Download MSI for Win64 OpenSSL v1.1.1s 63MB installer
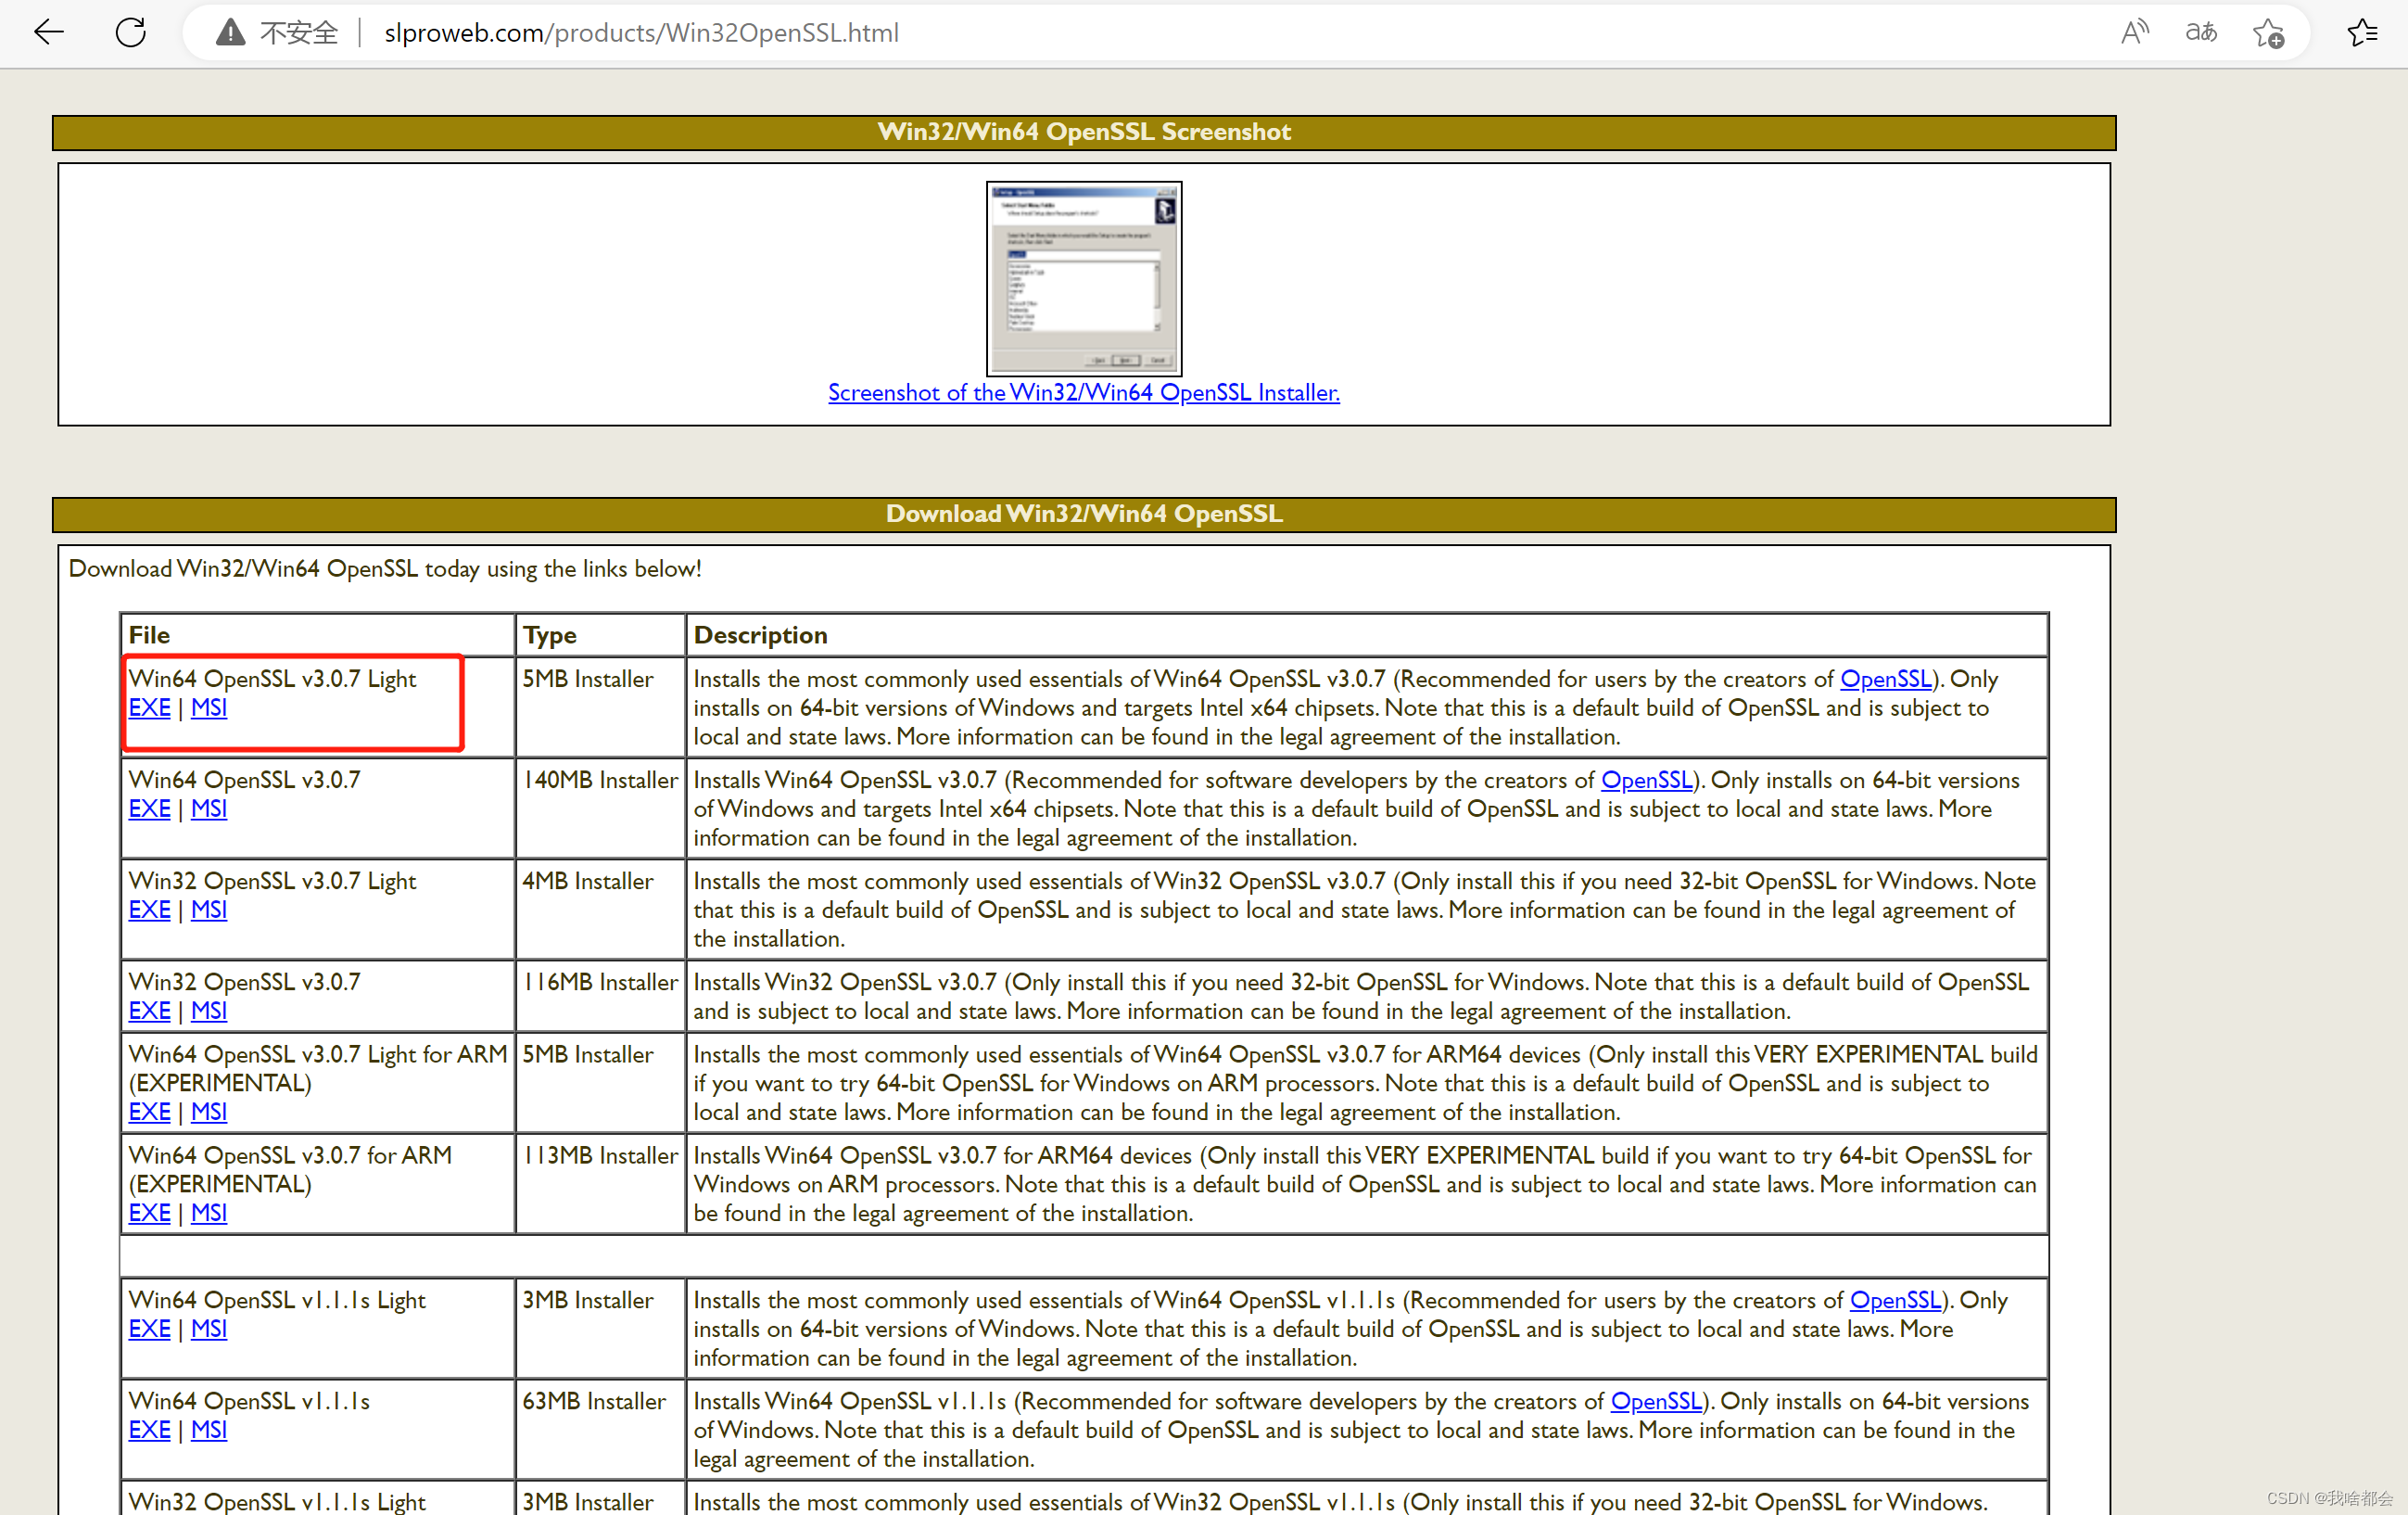 coord(209,1429)
